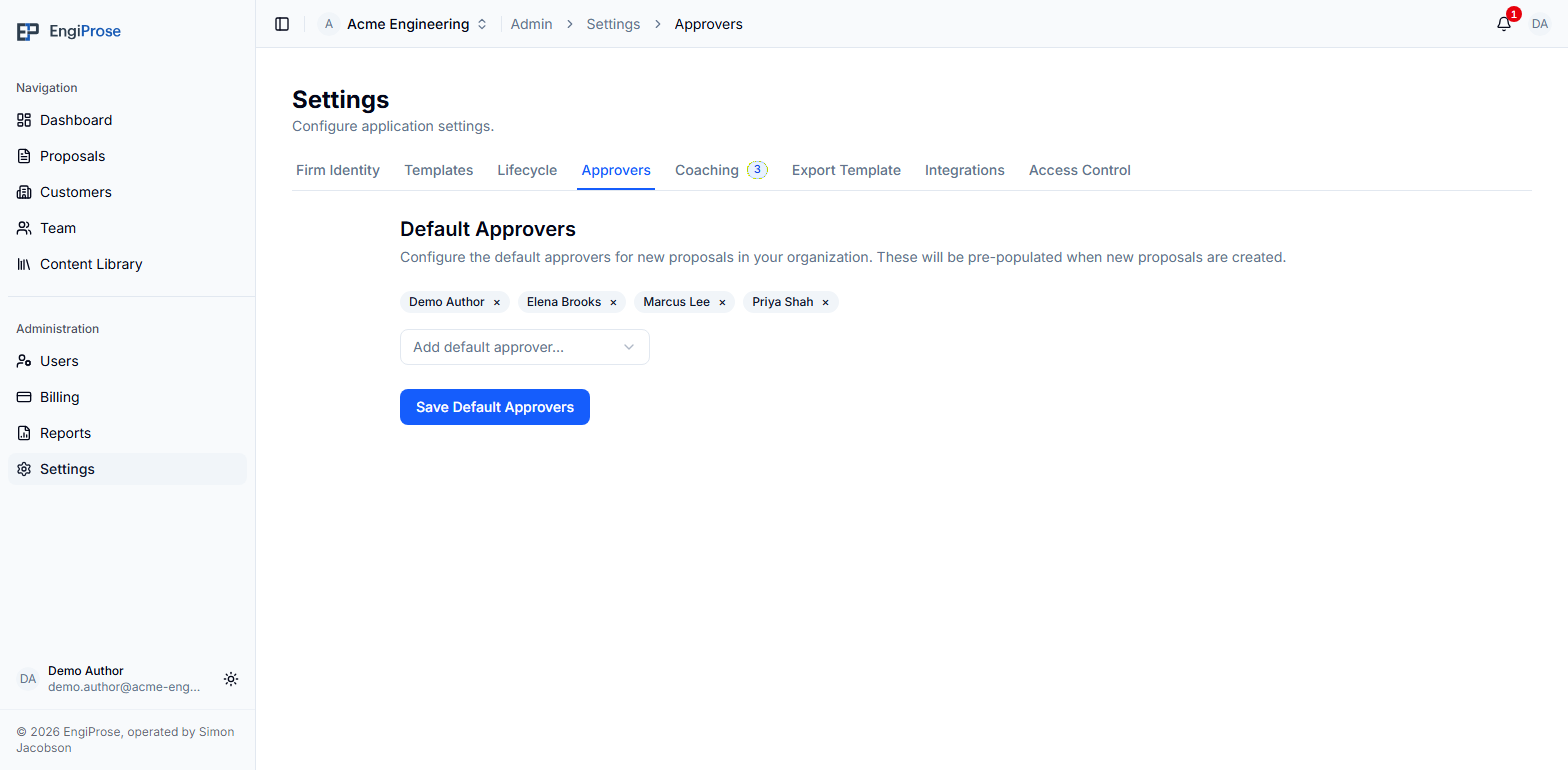Open Proposals in the sidebar
Screen dimensions: 1568x770
click(x=127, y=156)
